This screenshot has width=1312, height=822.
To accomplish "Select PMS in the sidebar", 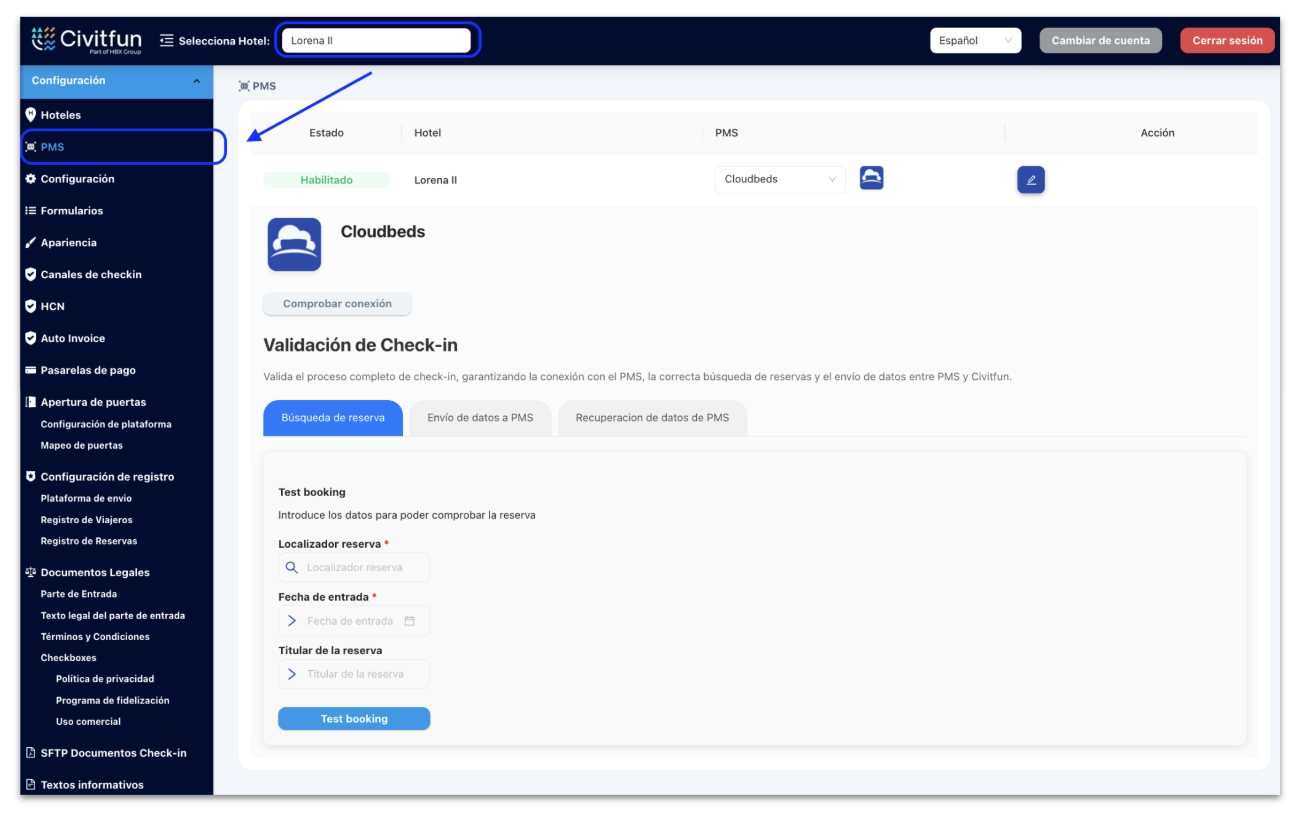I will point(52,146).
